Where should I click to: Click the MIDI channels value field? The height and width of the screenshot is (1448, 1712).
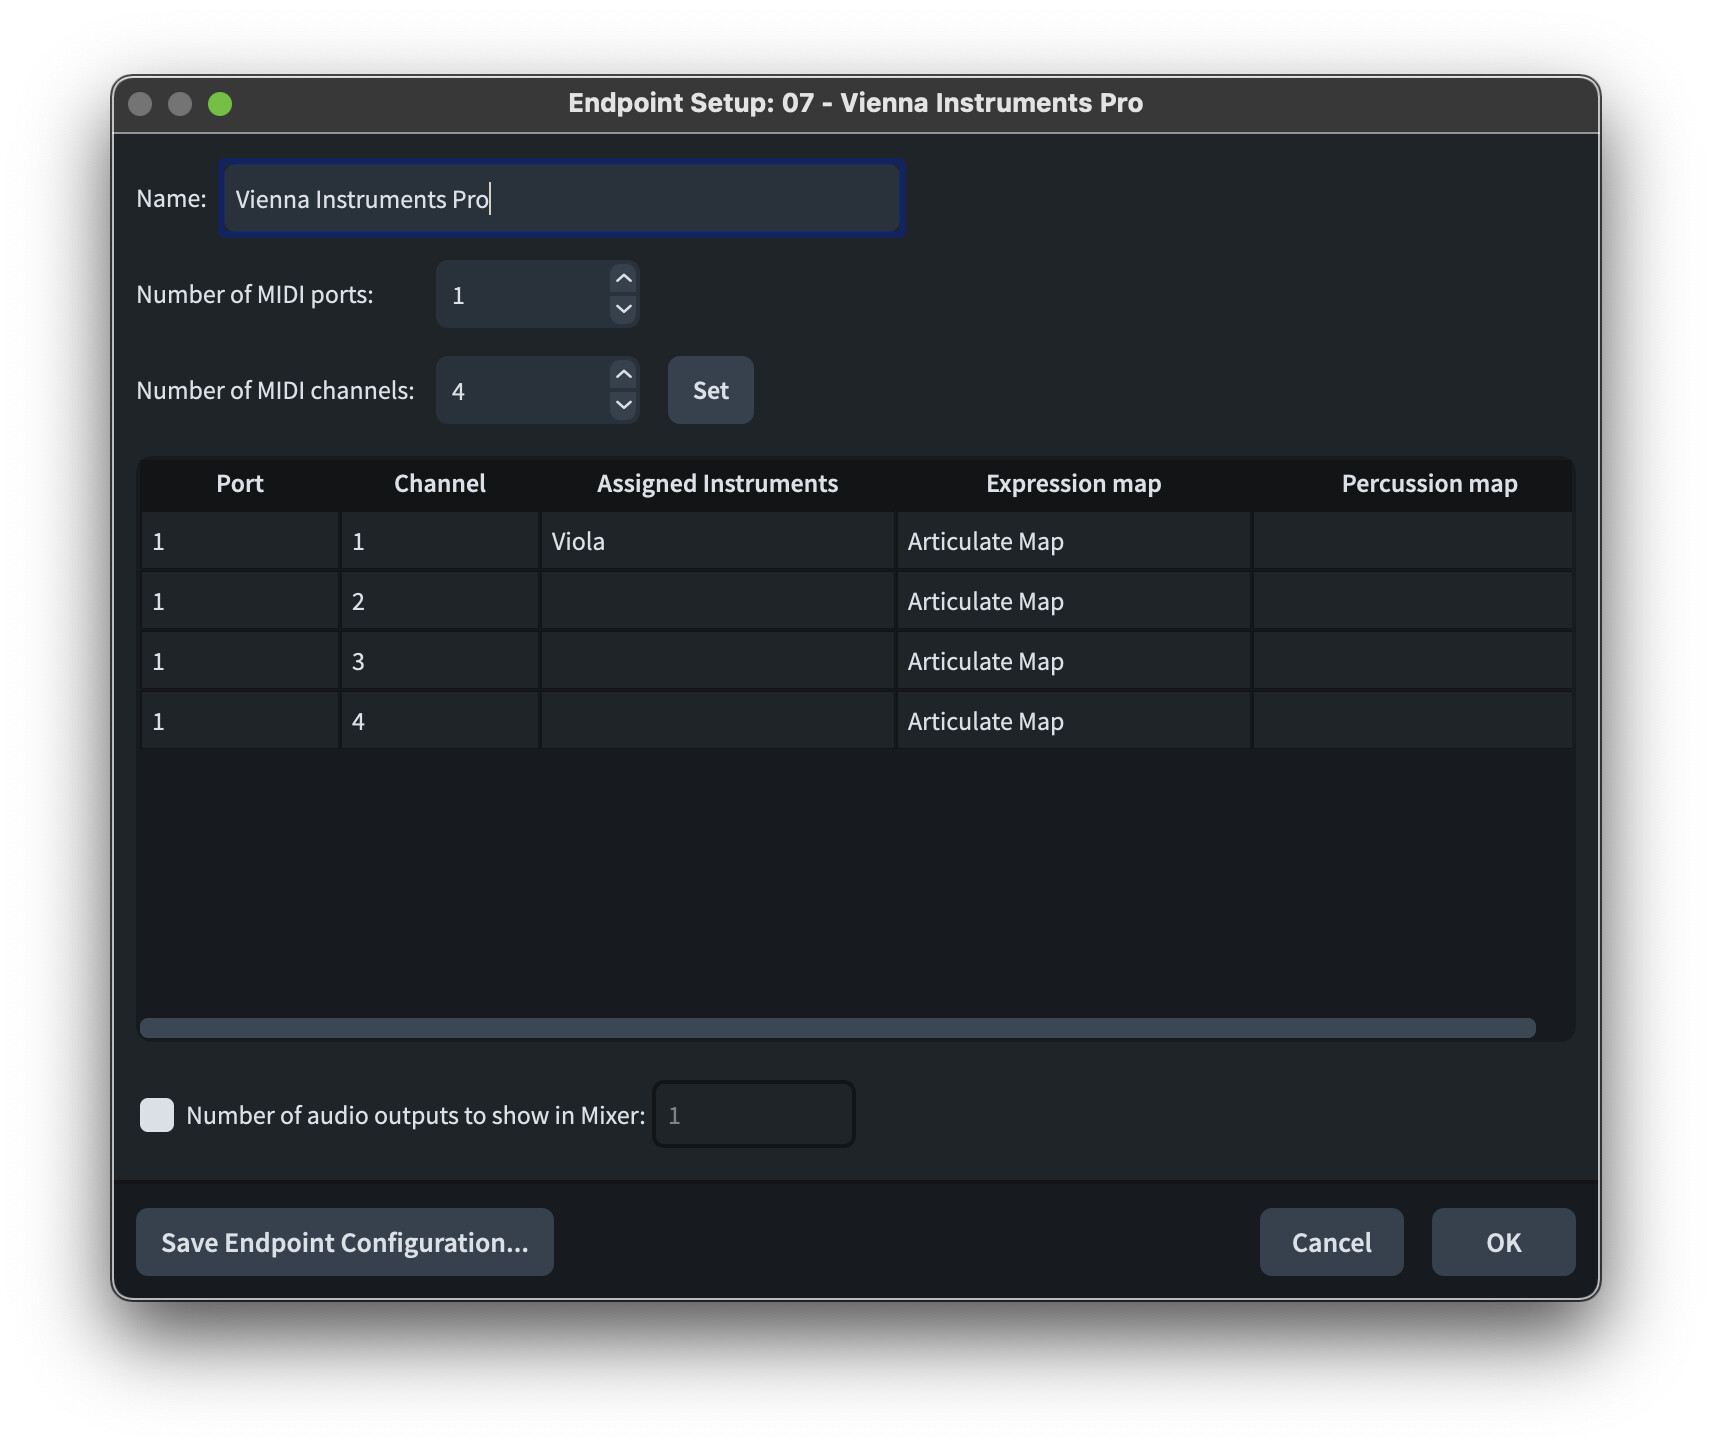[523, 391]
